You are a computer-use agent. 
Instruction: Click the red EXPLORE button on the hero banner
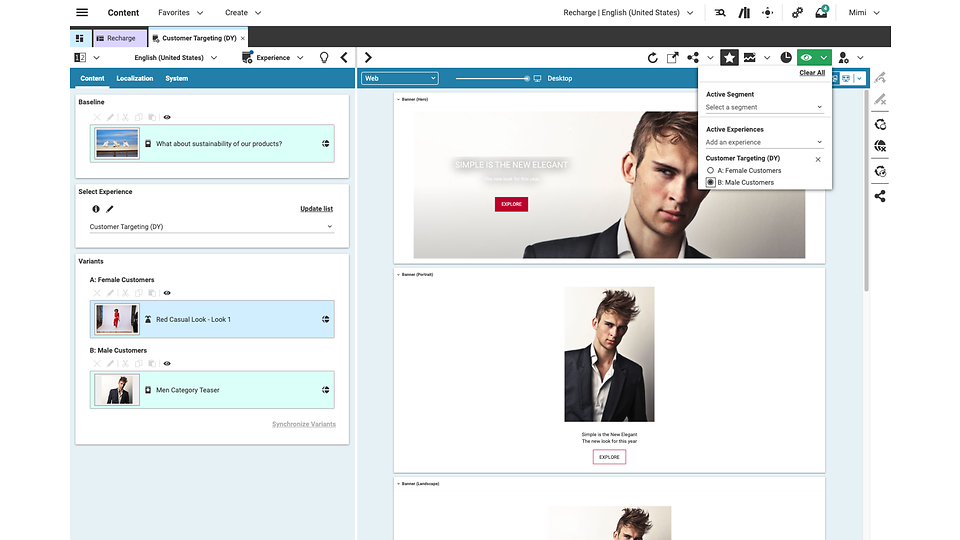point(511,204)
